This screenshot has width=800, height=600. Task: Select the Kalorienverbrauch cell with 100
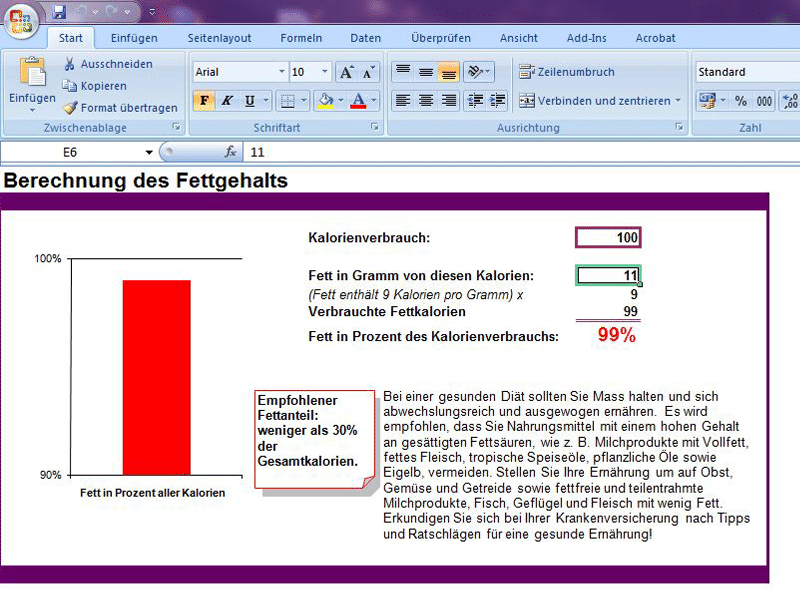point(608,237)
